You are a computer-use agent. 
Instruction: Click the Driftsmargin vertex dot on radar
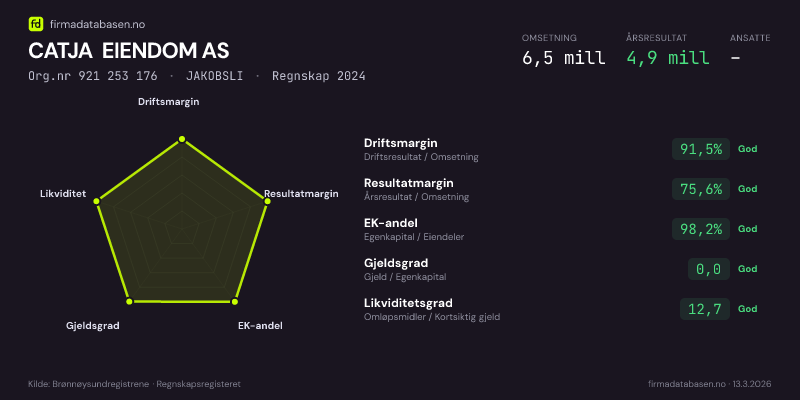coord(181,139)
